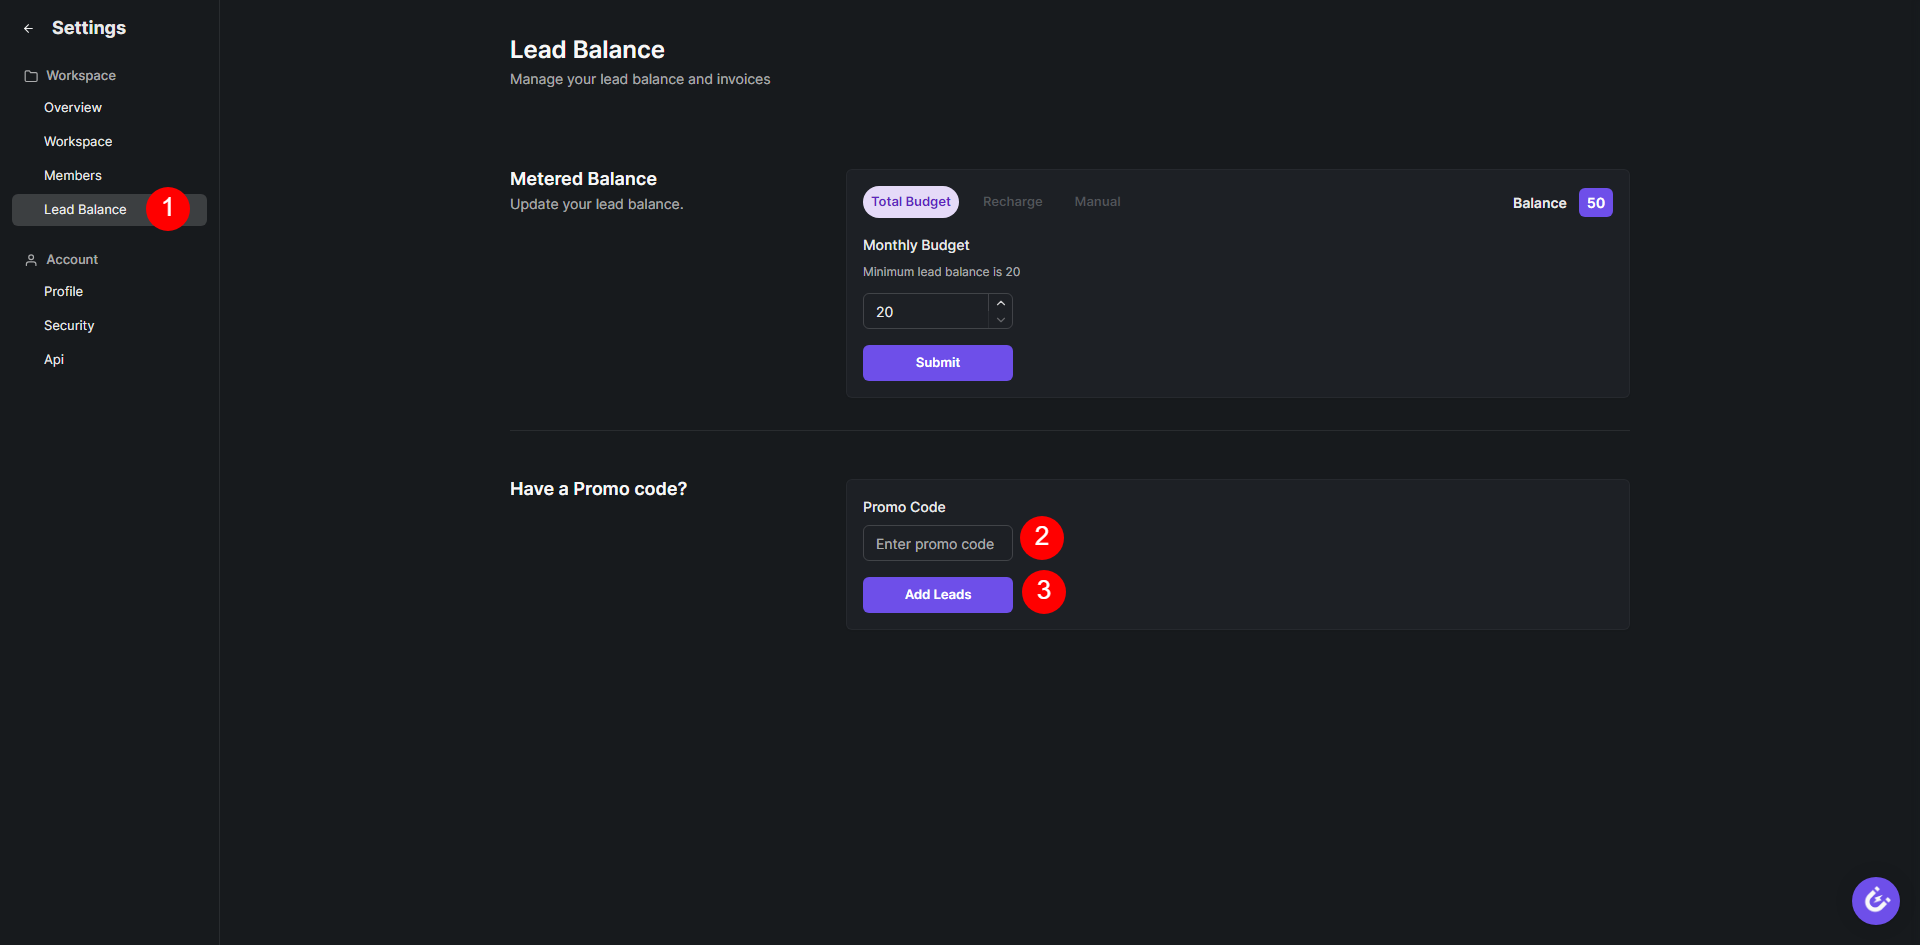Go to the Members settings page
This screenshot has width=1920, height=945.
pyautogui.click(x=73, y=176)
